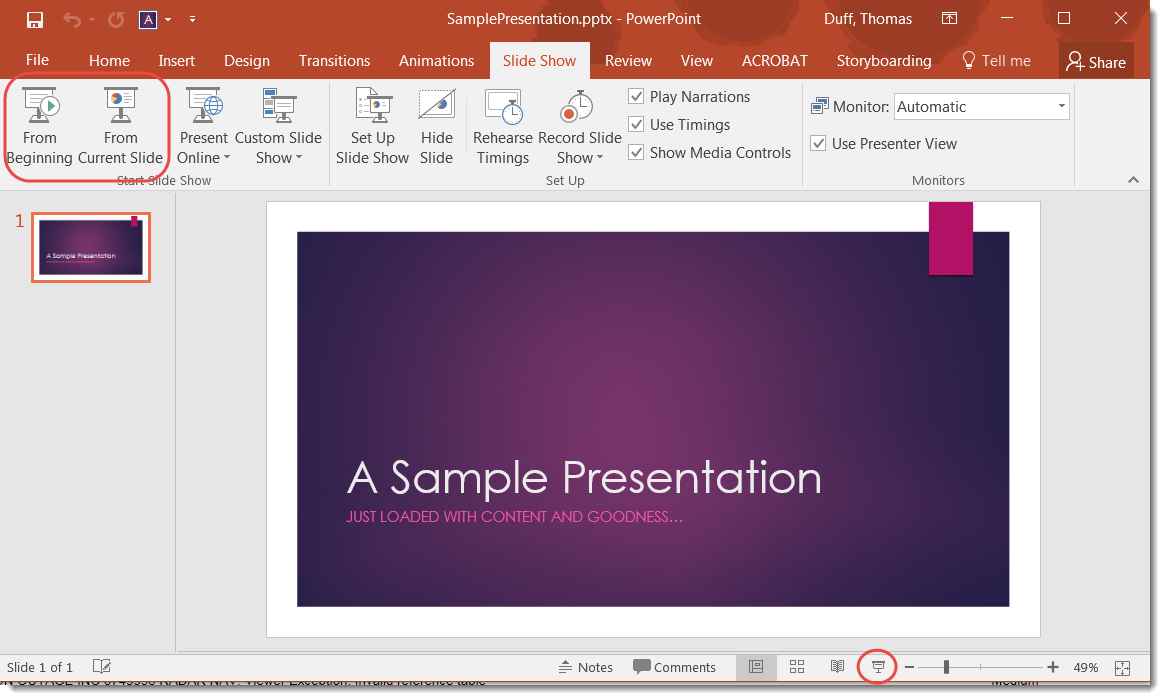Click Slide 1 of 1 indicator
1165x700 pixels.
tap(40, 667)
